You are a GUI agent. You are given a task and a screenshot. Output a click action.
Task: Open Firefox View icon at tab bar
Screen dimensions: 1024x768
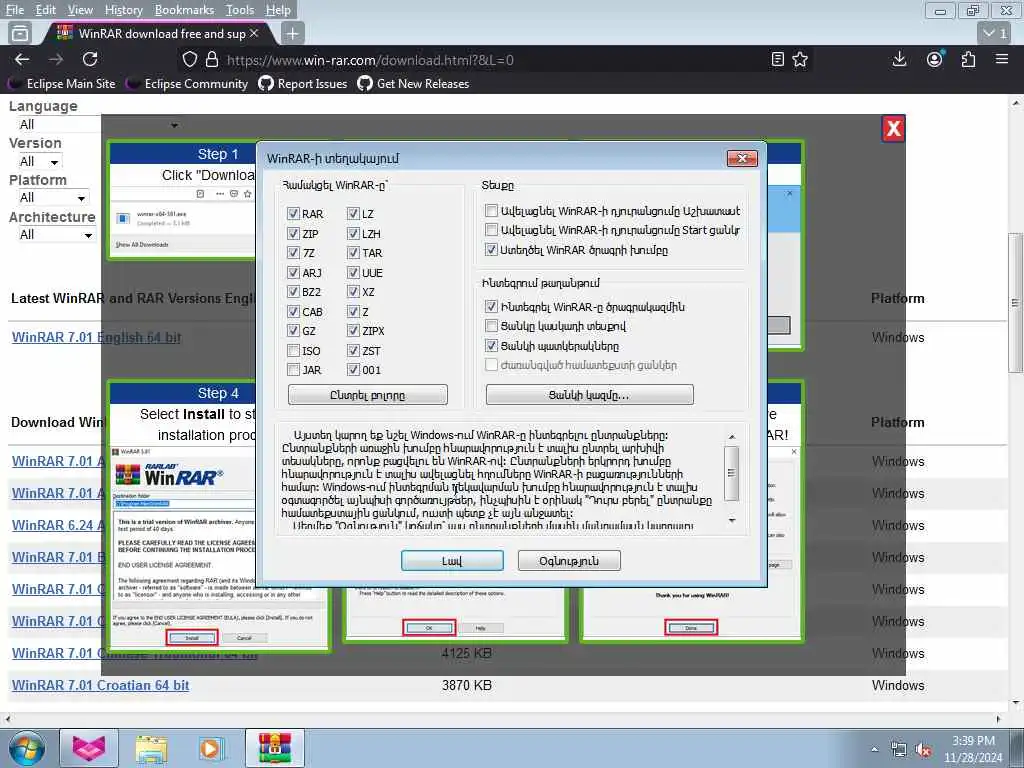[x=20, y=33]
